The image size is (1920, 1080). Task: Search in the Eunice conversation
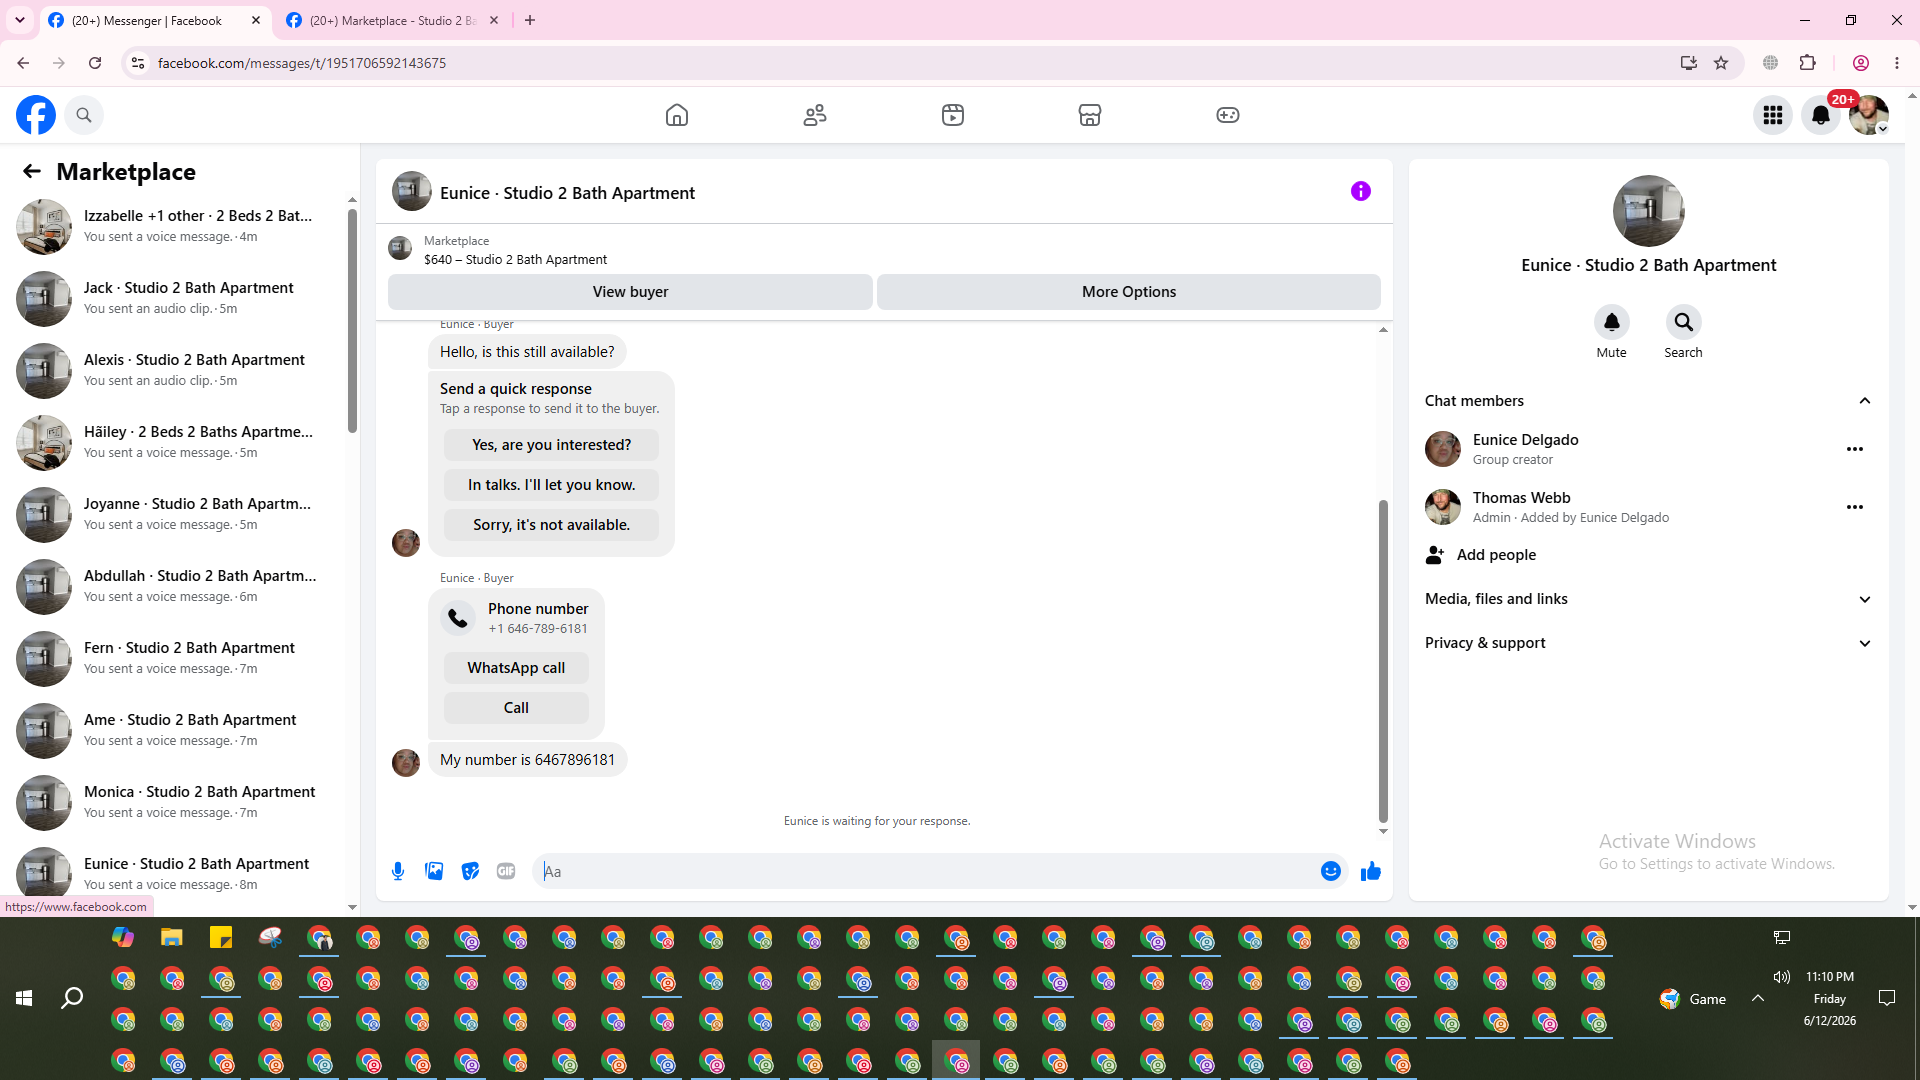click(x=1684, y=322)
